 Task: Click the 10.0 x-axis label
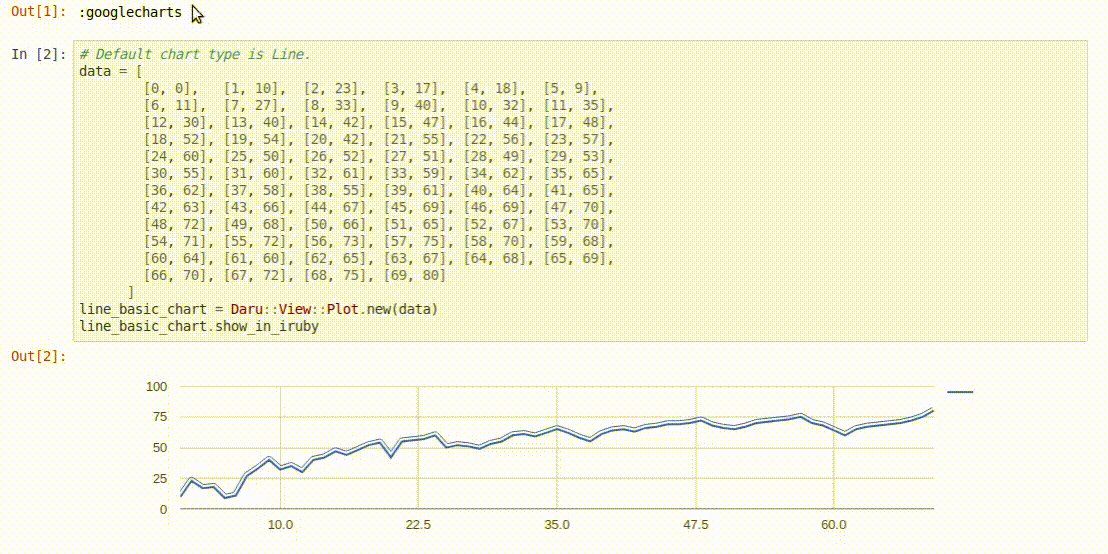click(x=281, y=525)
